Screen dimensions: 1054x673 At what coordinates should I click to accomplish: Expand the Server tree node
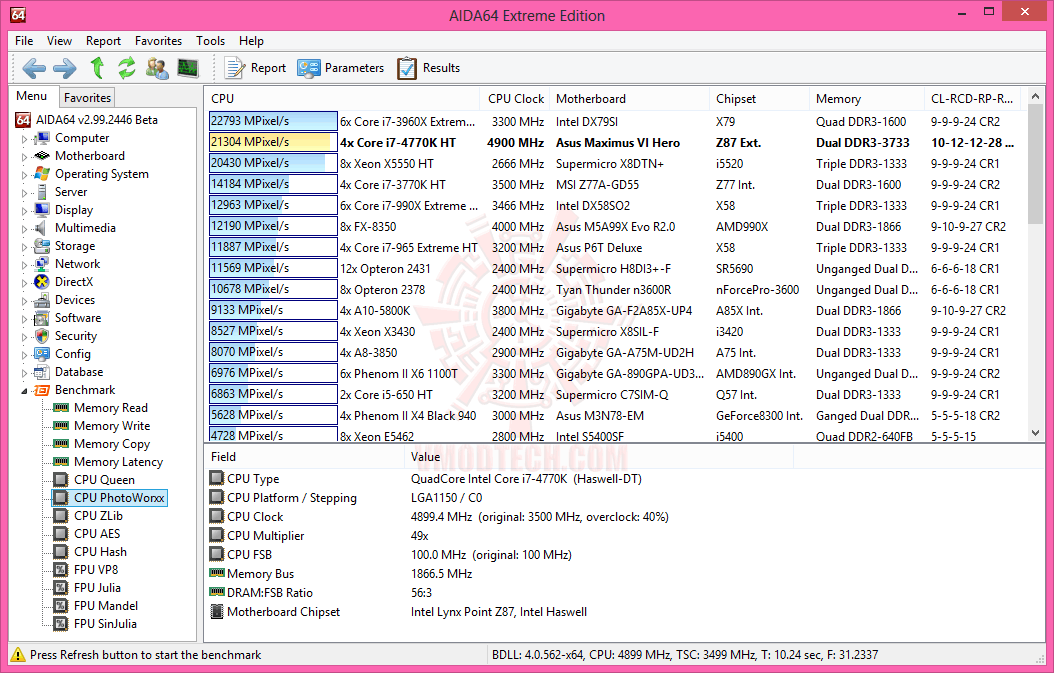[25, 192]
